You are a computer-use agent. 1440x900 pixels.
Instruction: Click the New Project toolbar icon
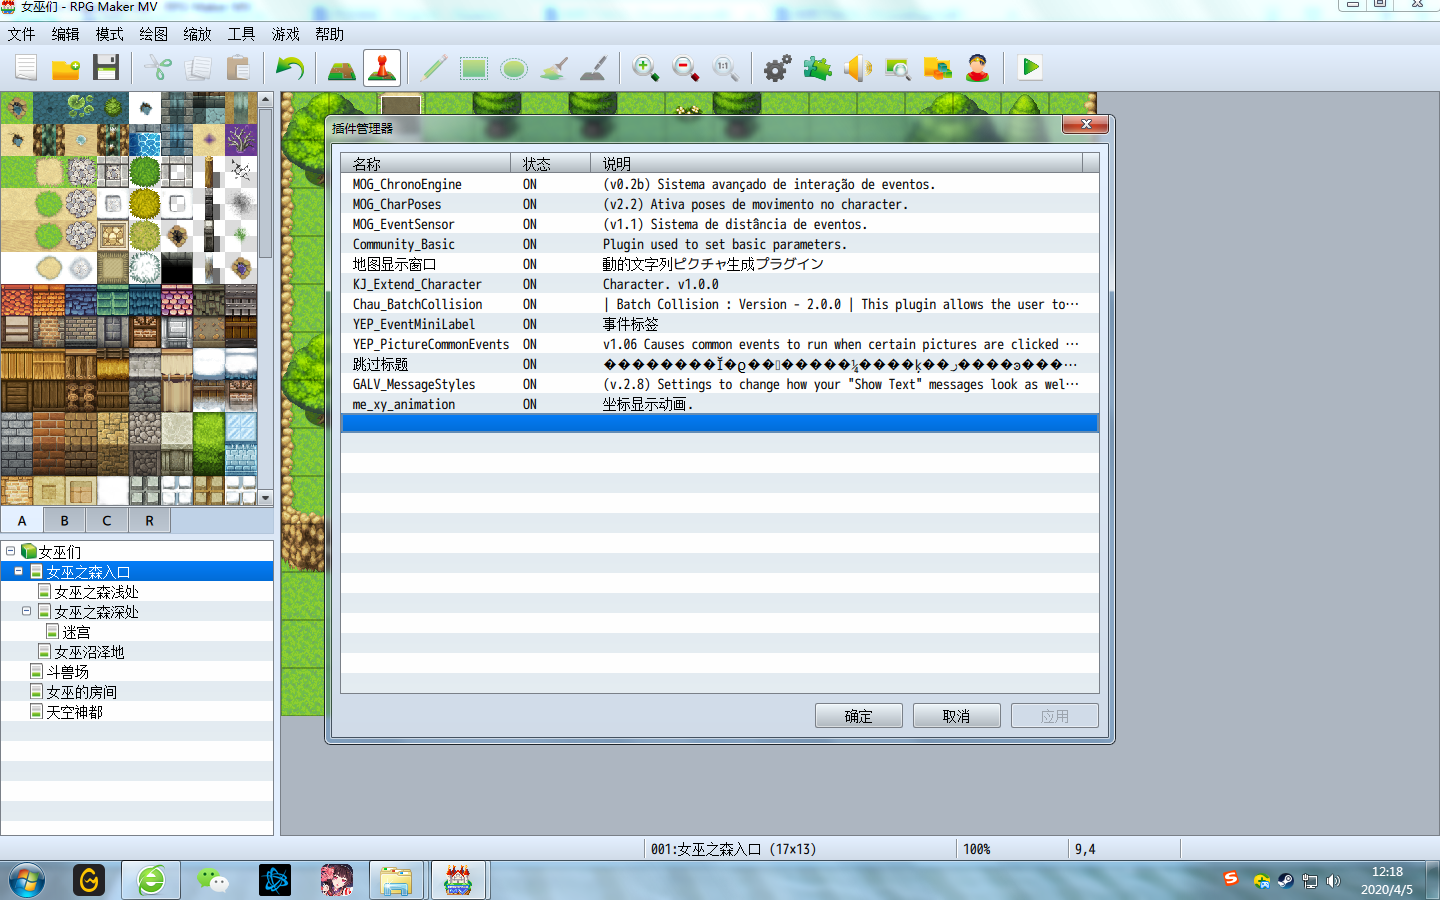(26, 68)
